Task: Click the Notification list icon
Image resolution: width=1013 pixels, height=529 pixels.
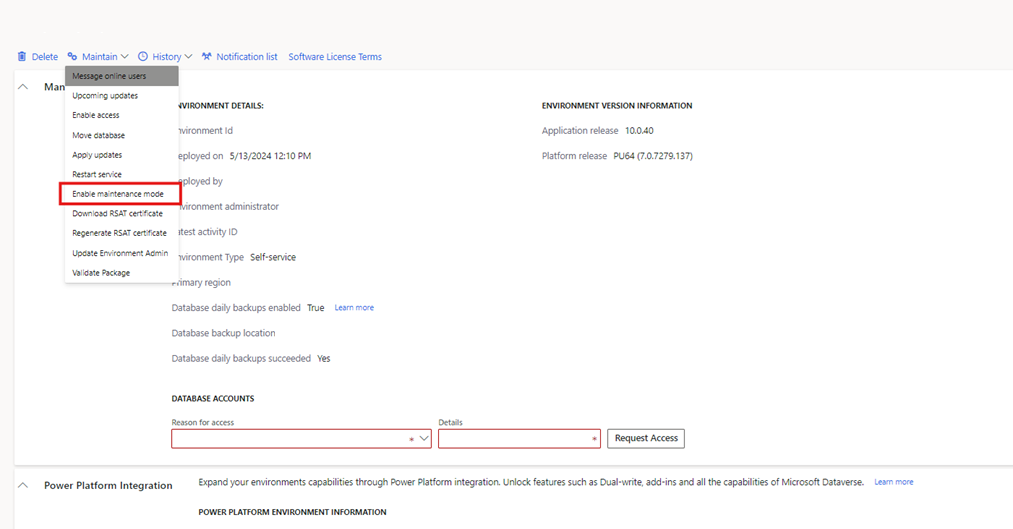Action: pos(207,57)
